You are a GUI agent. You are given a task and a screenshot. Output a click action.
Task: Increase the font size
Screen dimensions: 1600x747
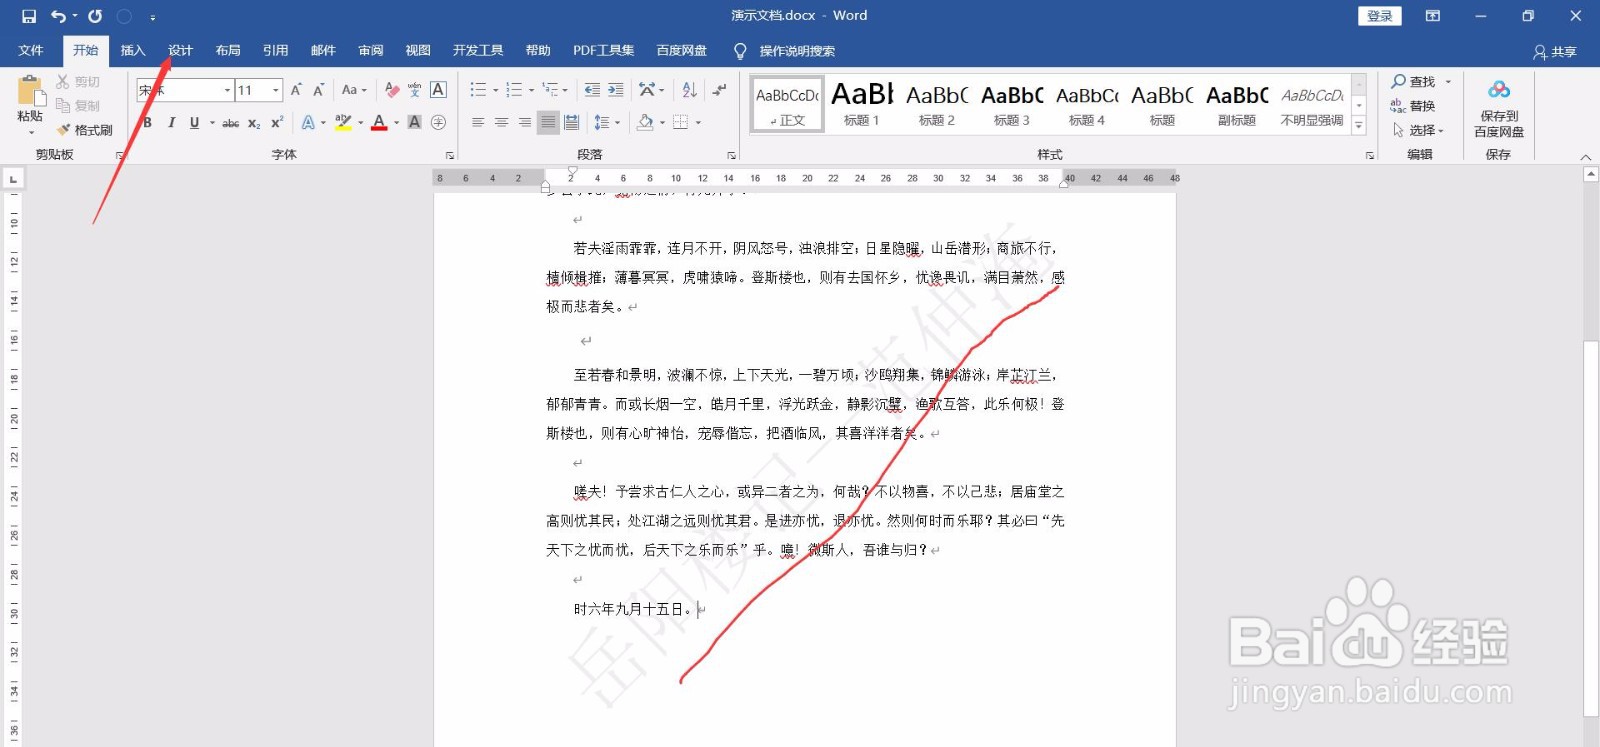click(296, 90)
